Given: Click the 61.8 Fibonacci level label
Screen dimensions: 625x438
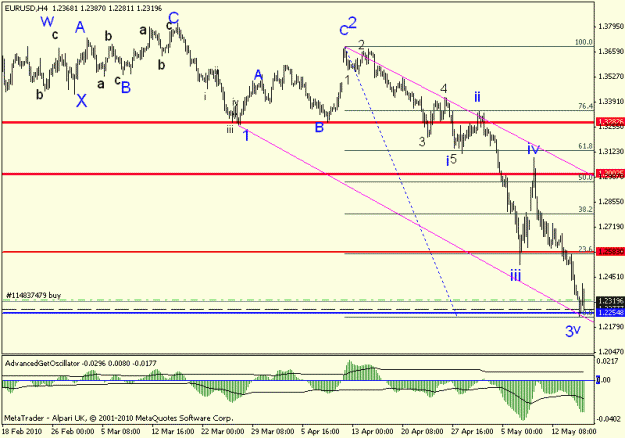Looking at the screenshot, I should (586, 146).
